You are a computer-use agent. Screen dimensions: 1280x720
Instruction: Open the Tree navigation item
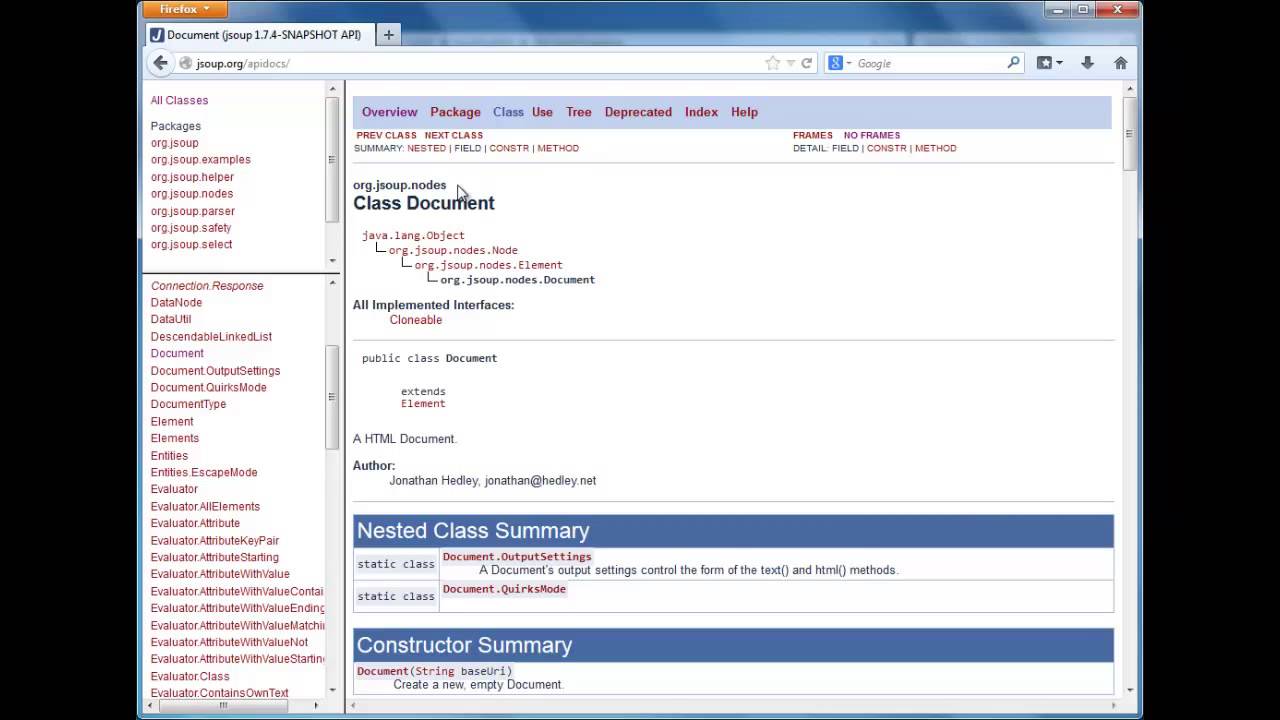[x=578, y=112]
